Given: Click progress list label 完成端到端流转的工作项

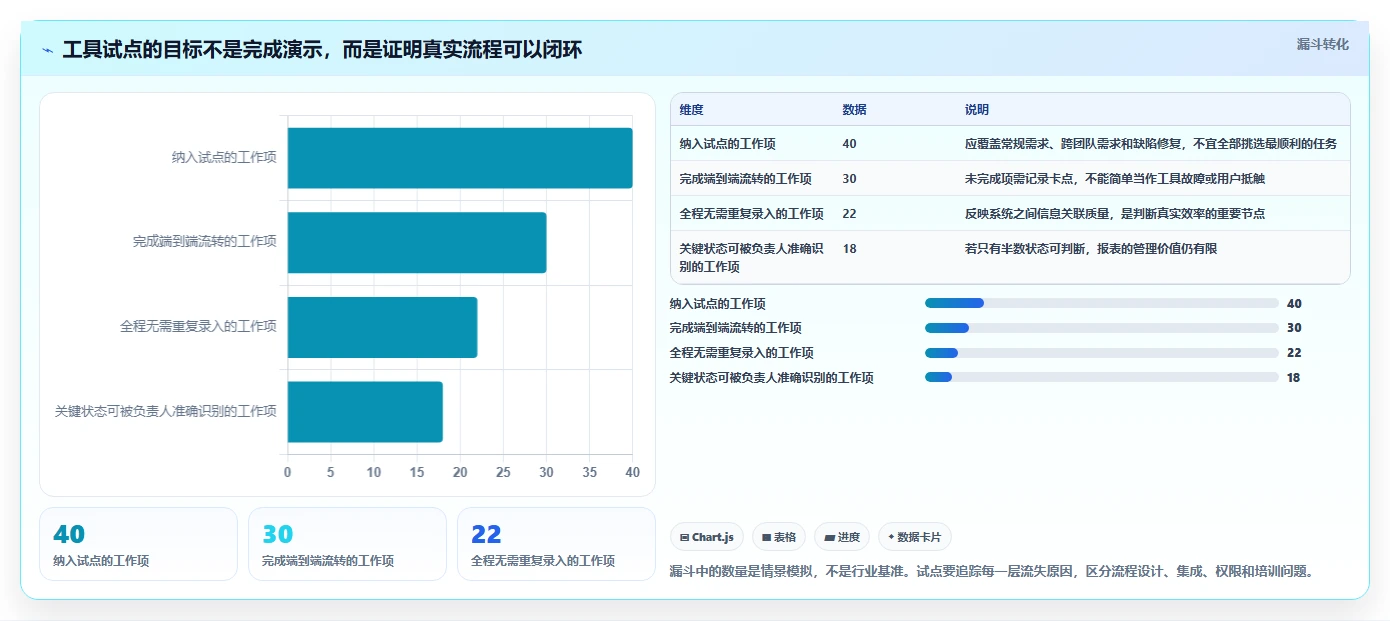Looking at the screenshot, I should point(736,328).
